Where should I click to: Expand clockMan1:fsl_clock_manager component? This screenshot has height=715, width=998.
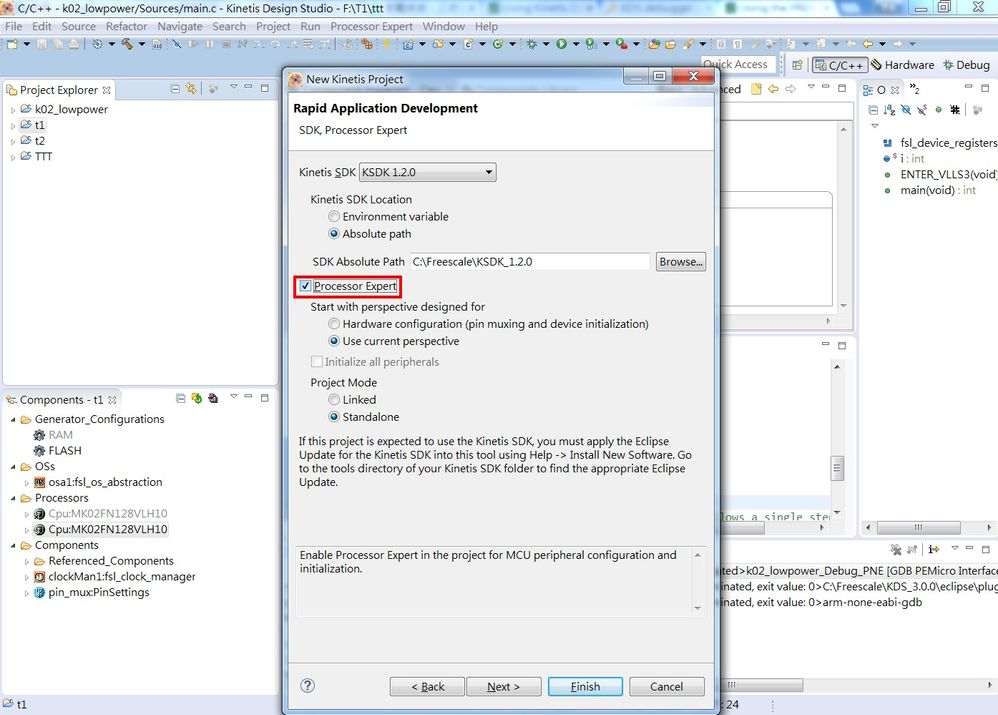[x=27, y=577]
